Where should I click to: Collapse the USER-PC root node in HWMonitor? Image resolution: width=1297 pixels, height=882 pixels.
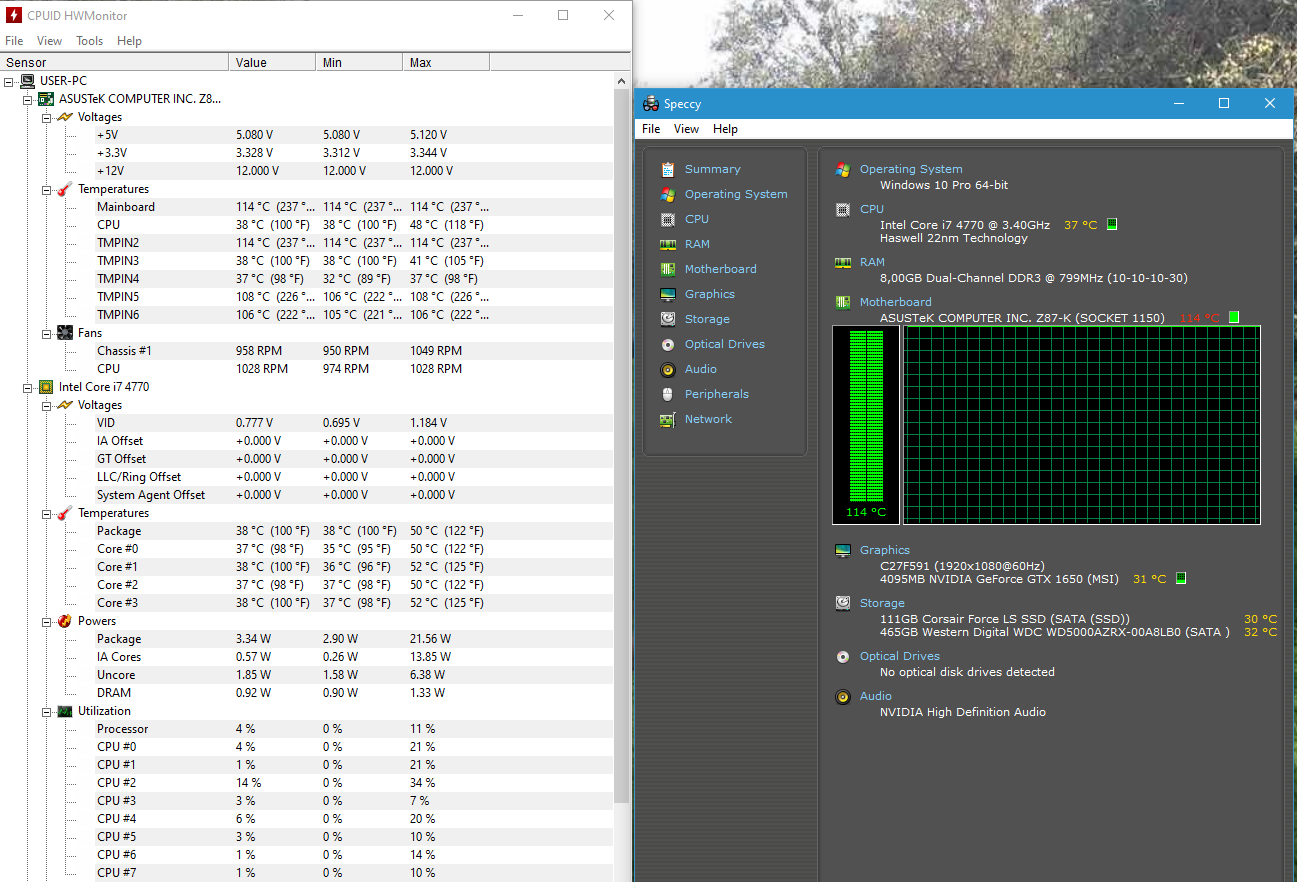point(9,81)
